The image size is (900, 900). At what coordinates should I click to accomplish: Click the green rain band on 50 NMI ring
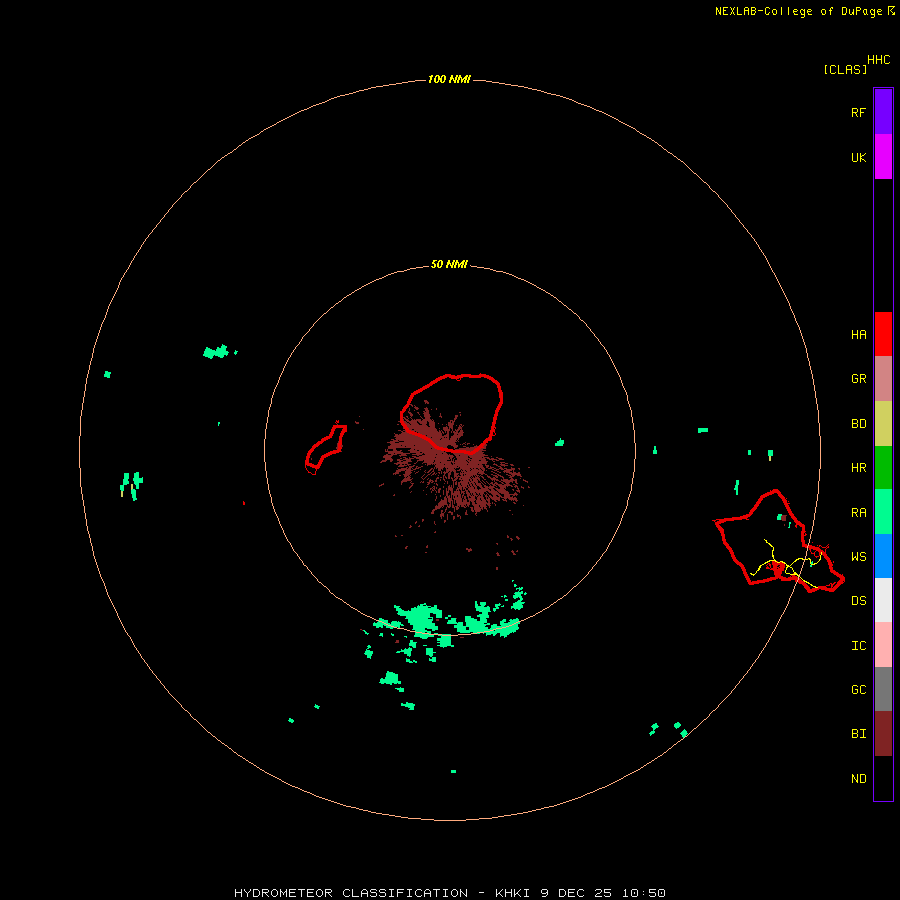point(448,619)
